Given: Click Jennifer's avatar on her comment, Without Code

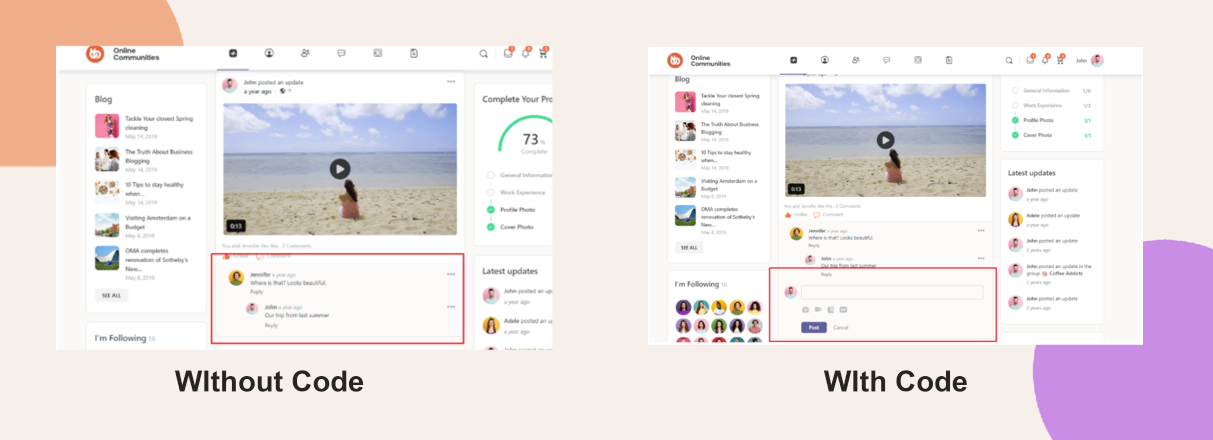Looking at the screenshot, I should (x=236, y=278).
